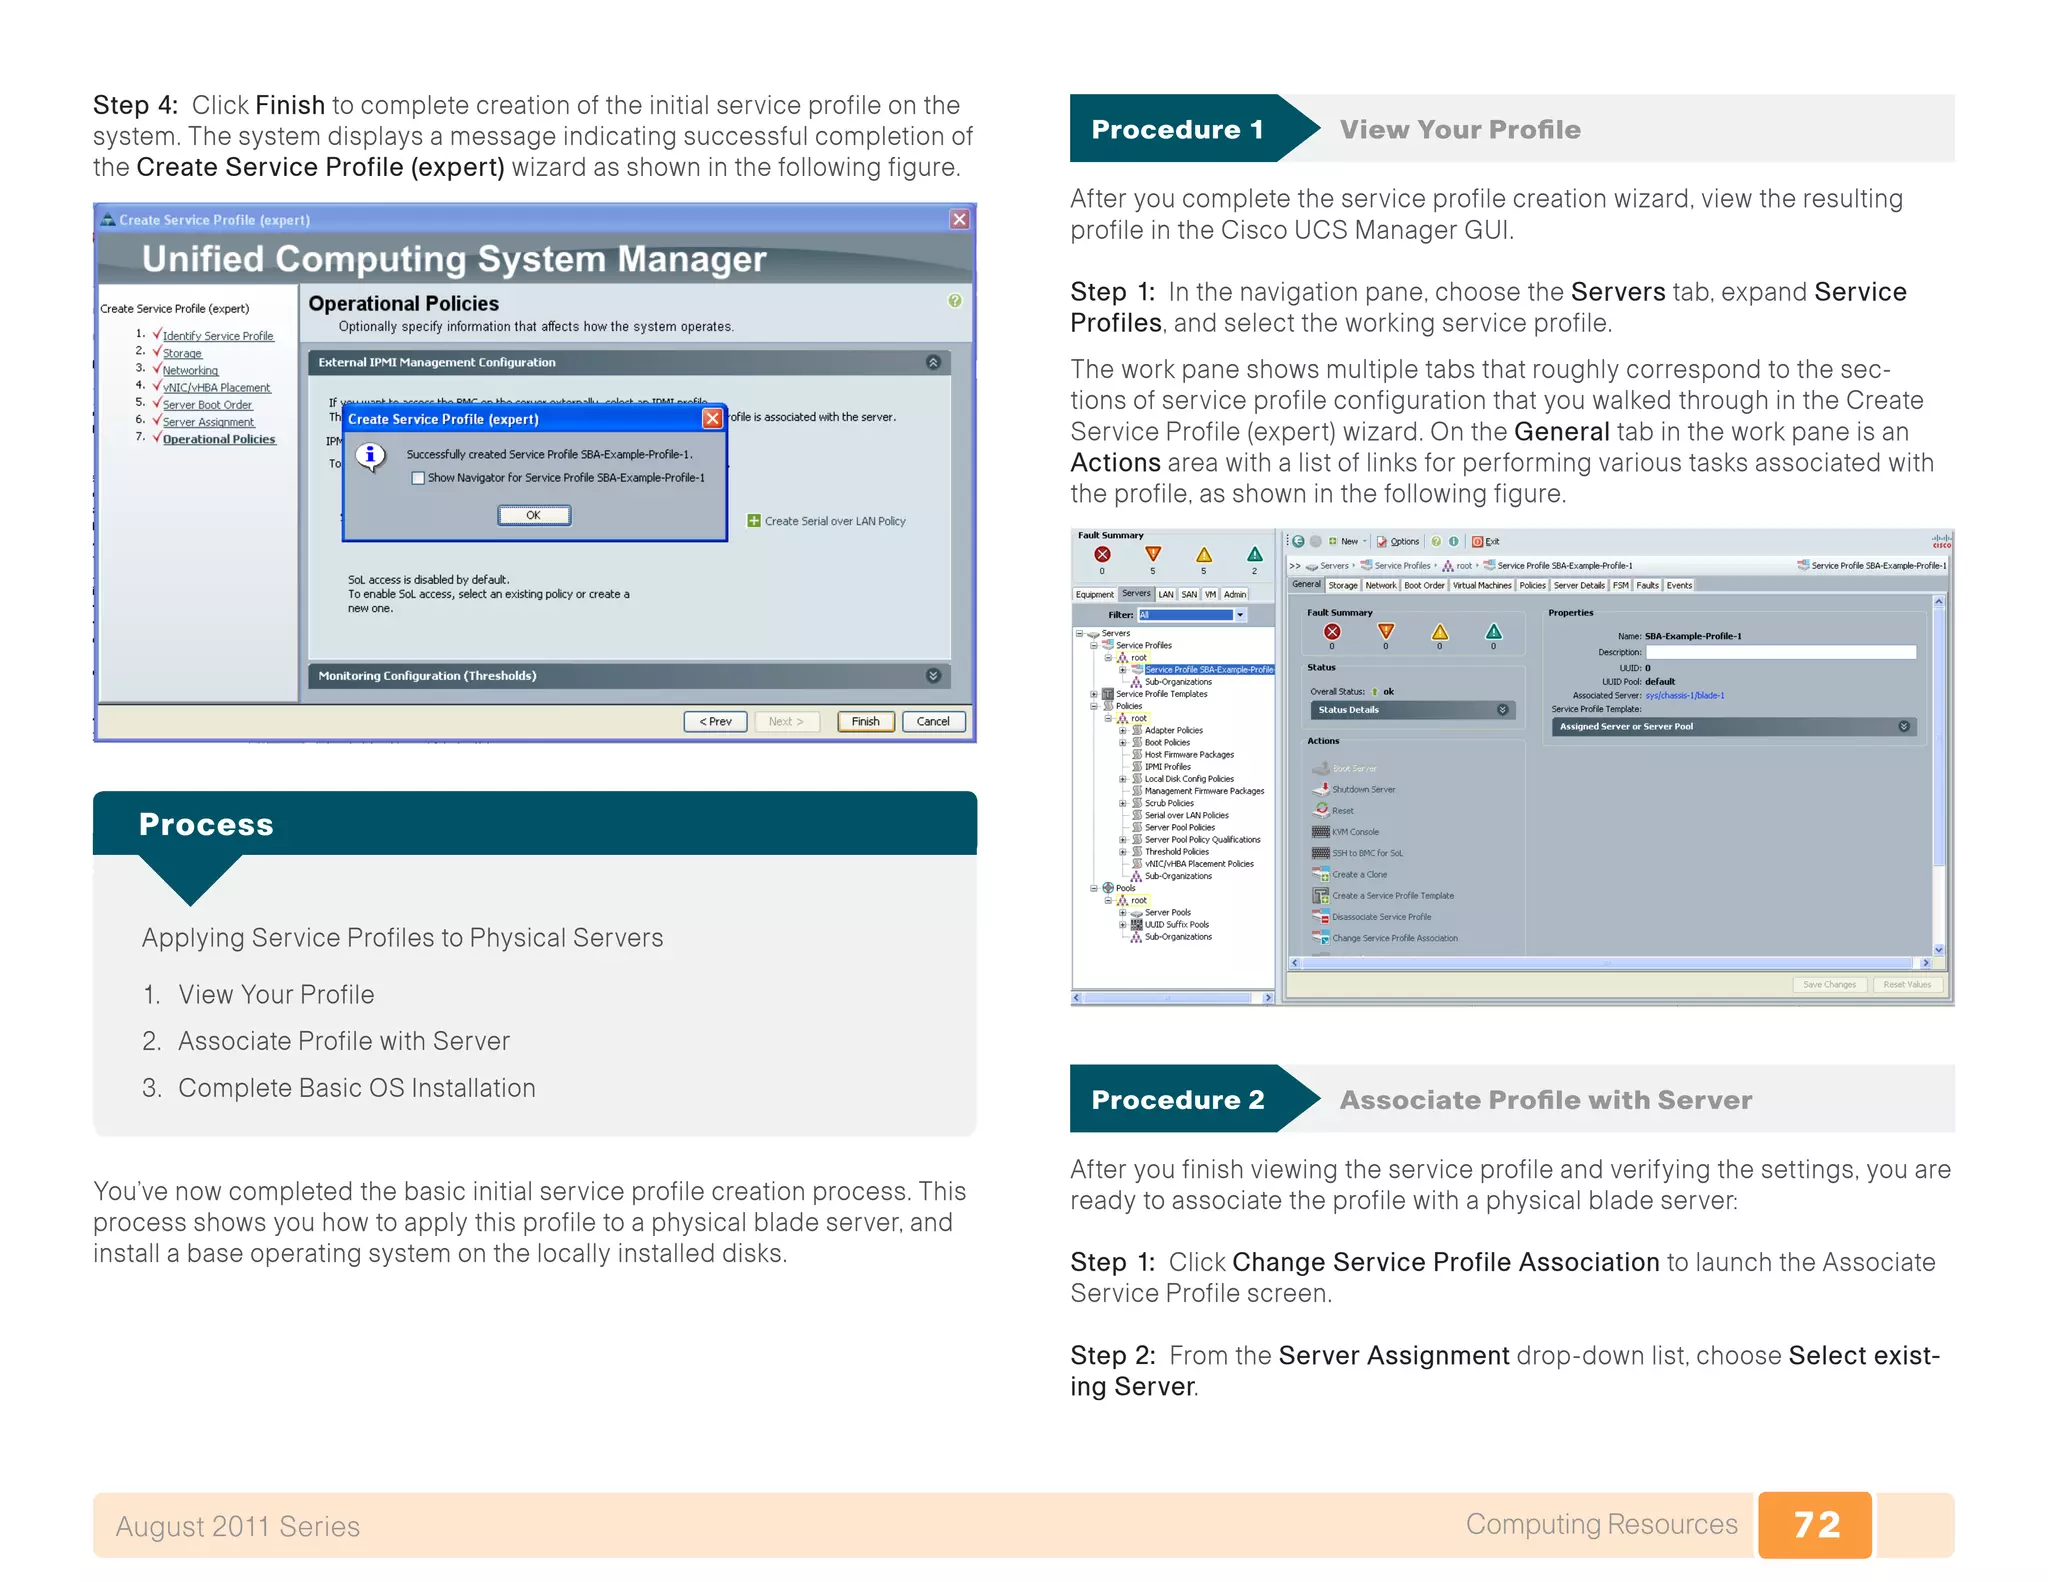Expand Service Profile Templates tree node

1094,694
